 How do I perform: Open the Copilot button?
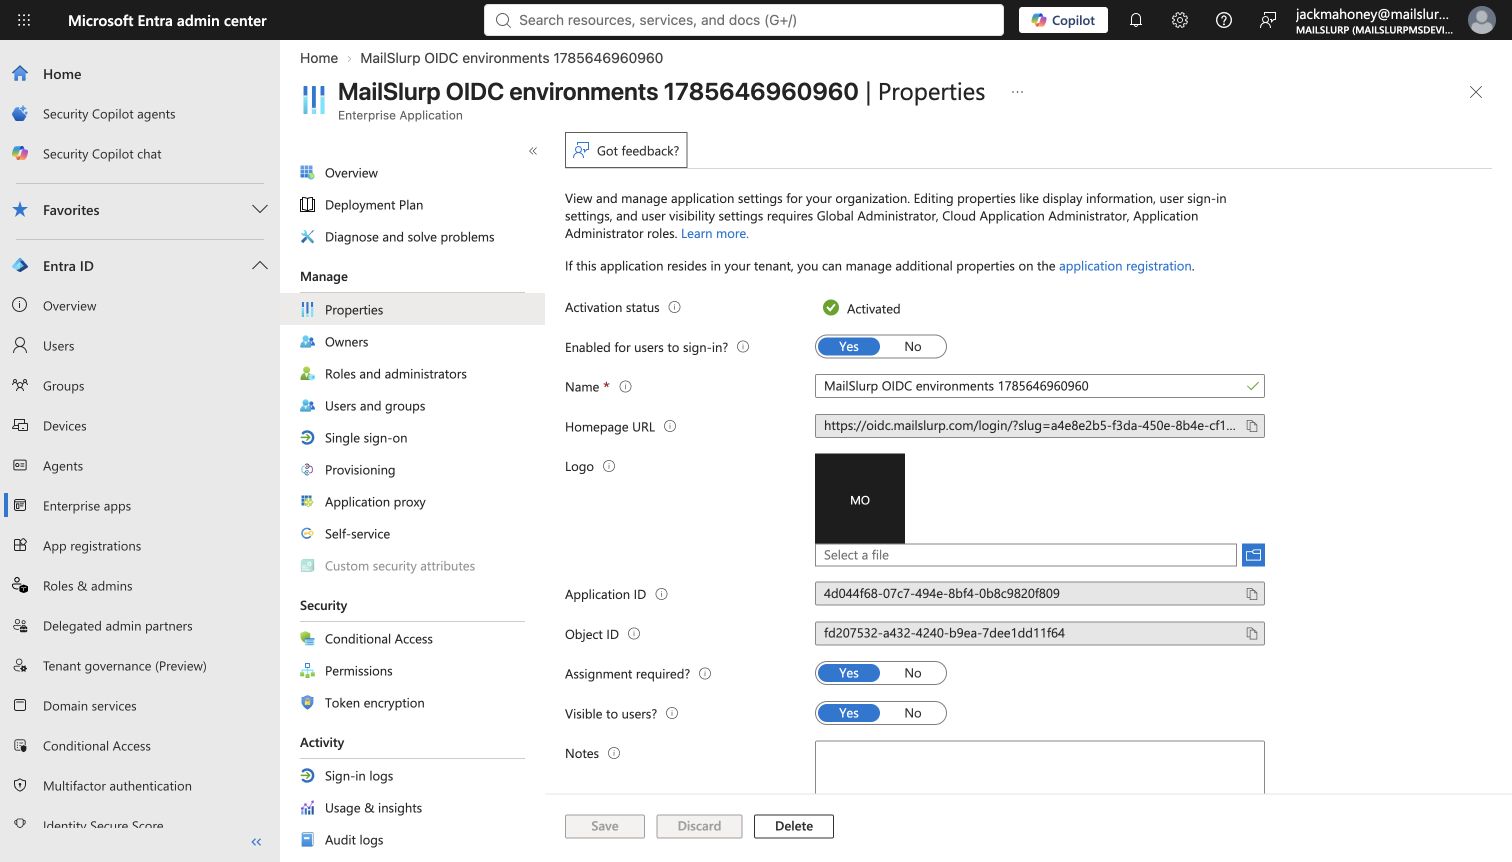[x=1063, y=20]
